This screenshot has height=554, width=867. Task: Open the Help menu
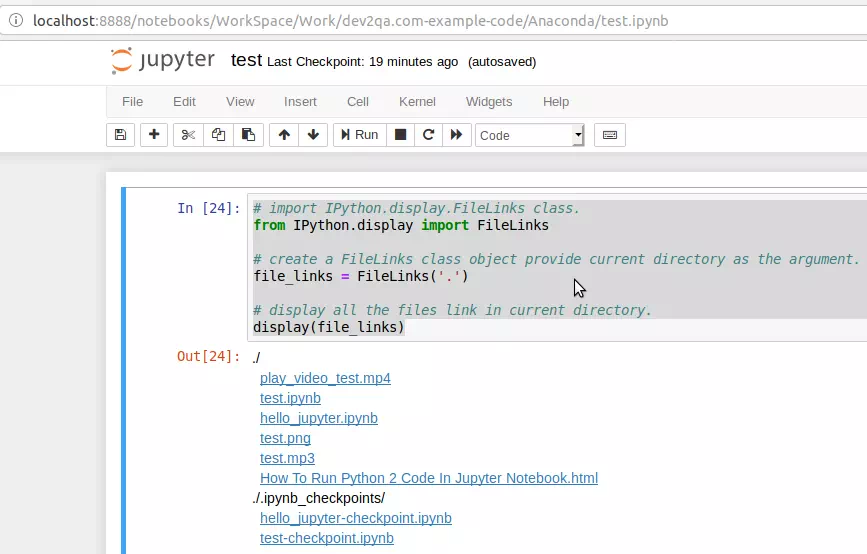[556, 102]
